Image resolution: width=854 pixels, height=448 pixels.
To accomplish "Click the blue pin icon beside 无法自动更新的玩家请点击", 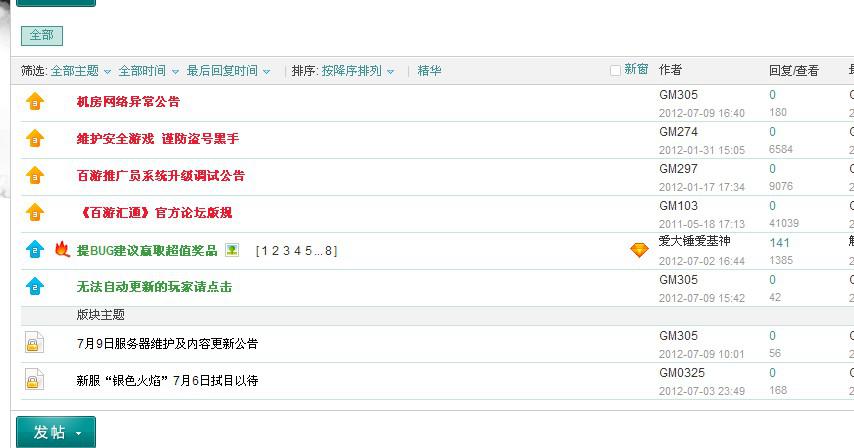I will [x=35, y=286].
